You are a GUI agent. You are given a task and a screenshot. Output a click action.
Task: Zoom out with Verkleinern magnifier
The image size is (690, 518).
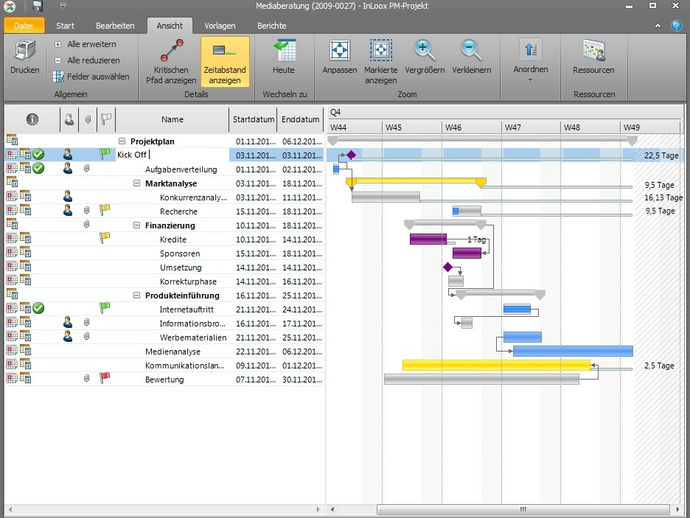click(471, 50)
